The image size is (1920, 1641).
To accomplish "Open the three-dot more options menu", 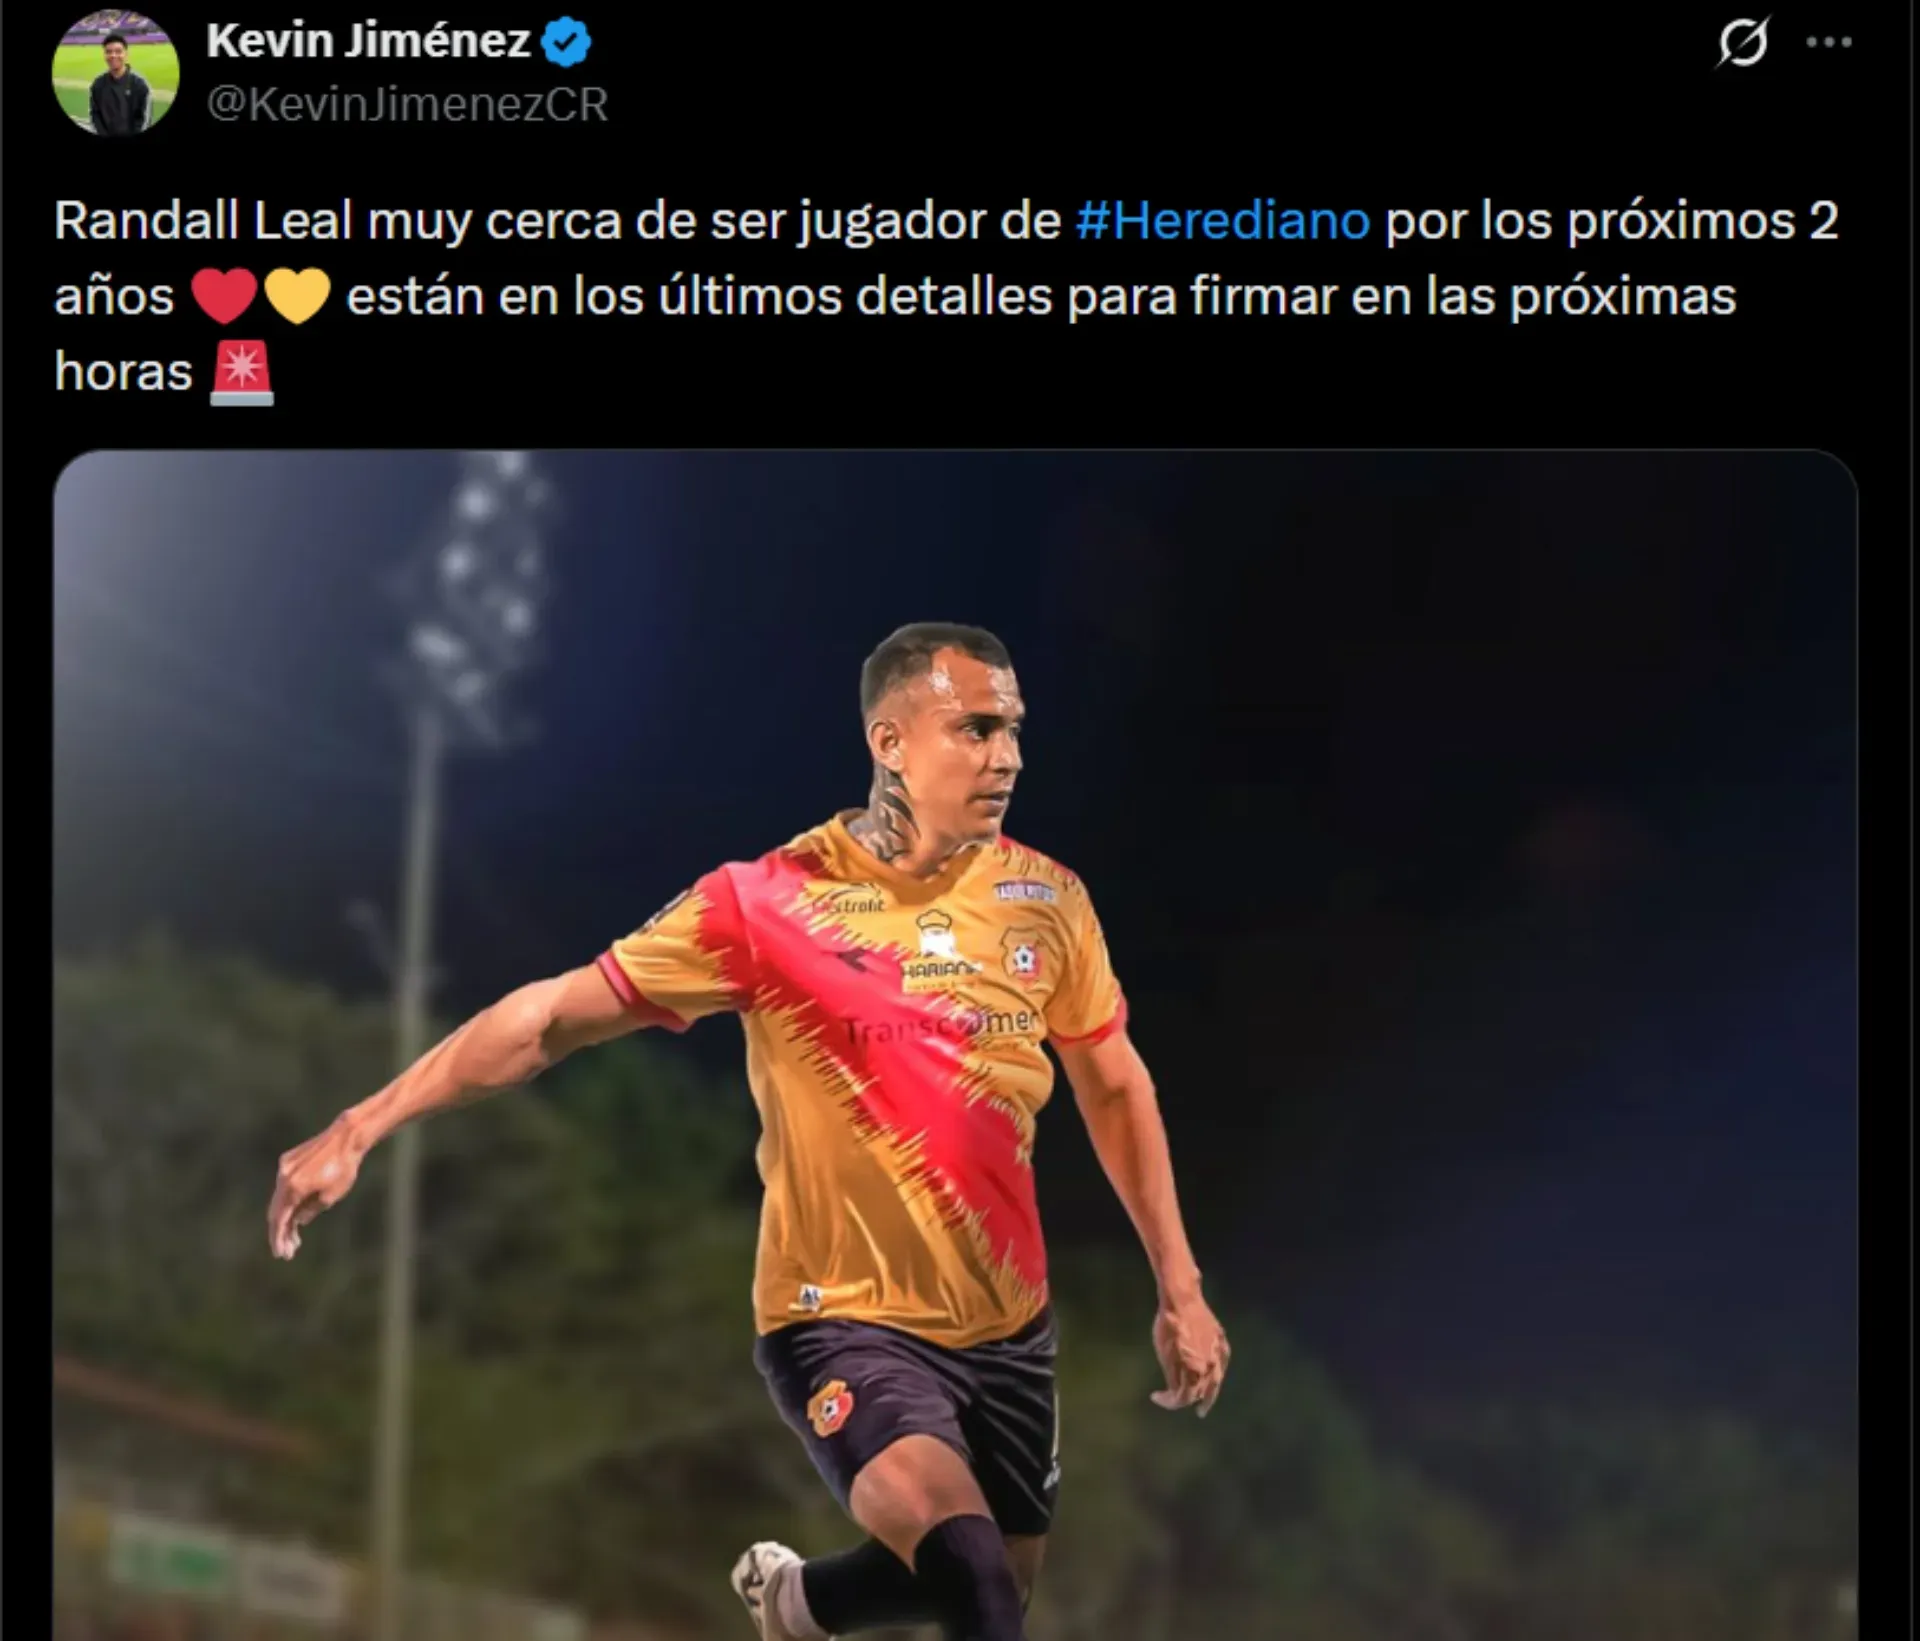I will pos(1829,42).
